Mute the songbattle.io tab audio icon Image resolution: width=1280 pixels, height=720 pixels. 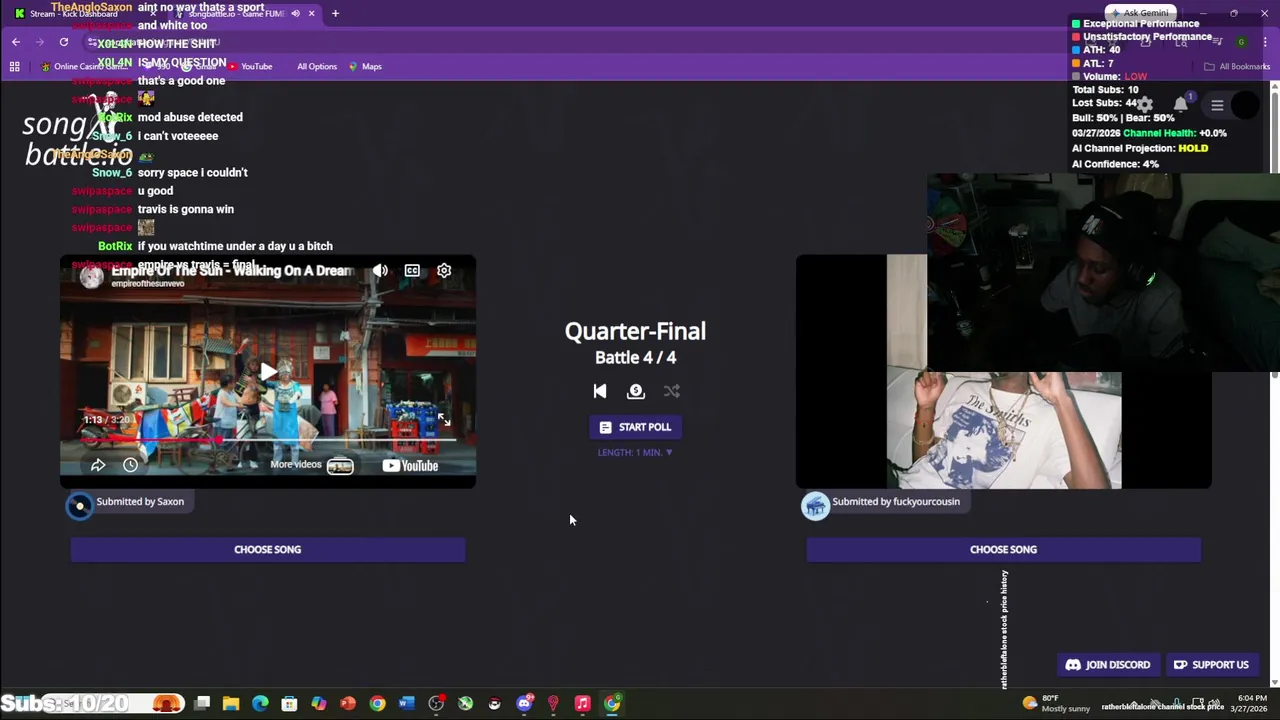tap(295, 13)
